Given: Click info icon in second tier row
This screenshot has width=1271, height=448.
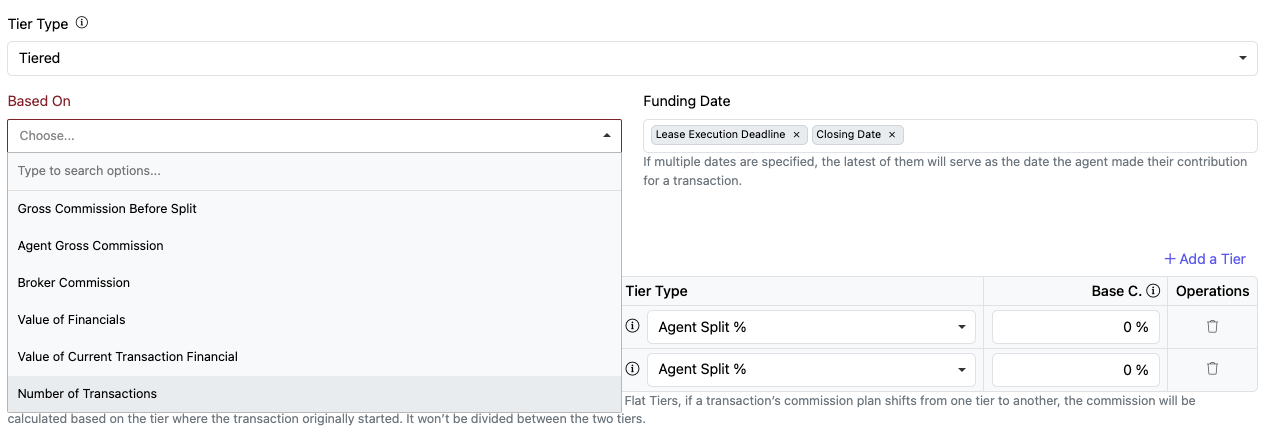Looking at the screenshot, I should point(632,369).
